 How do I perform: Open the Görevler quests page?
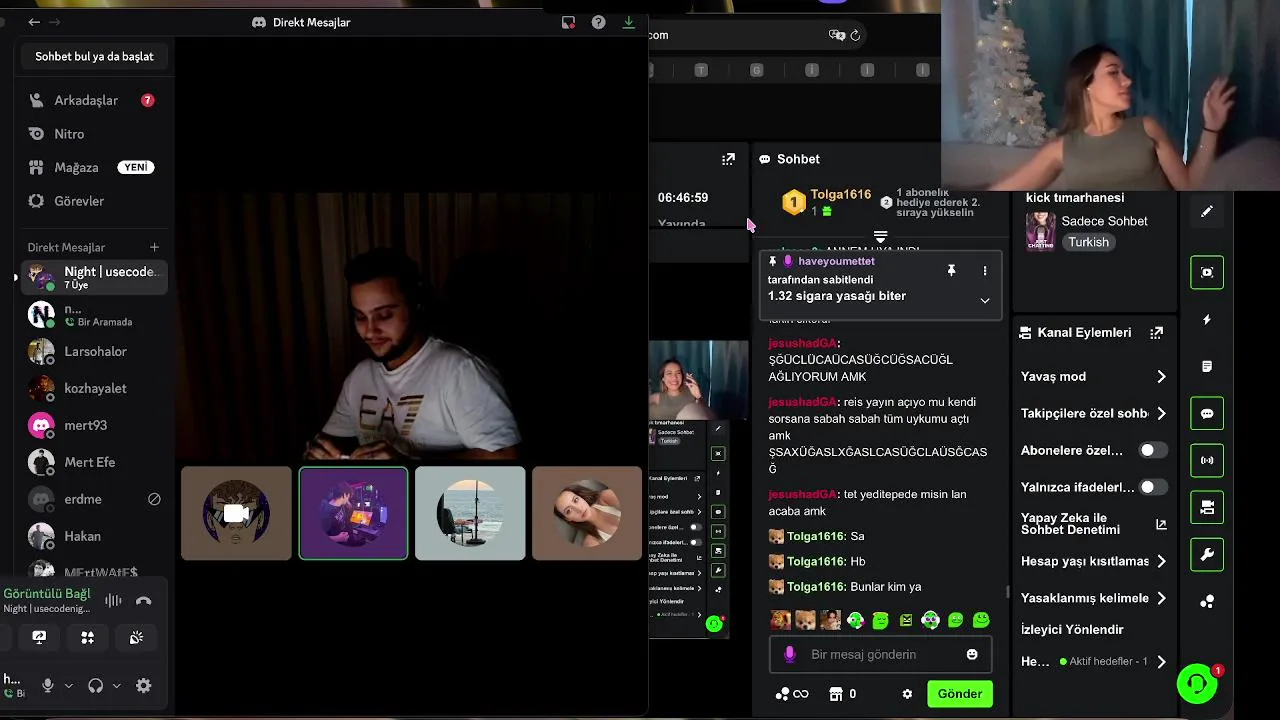[x=92, y=201]
